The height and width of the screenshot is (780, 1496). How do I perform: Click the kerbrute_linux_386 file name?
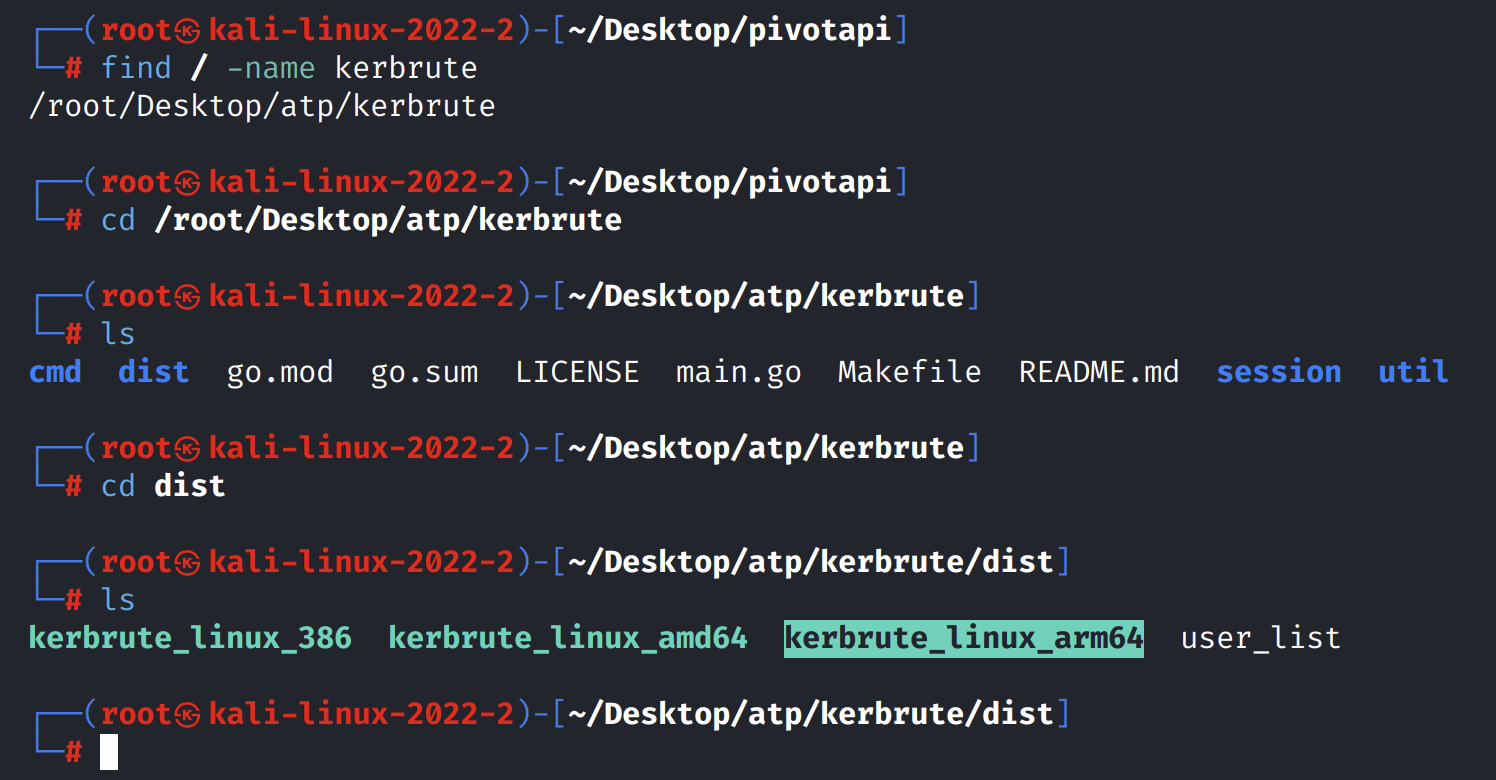tap(190, 638)
